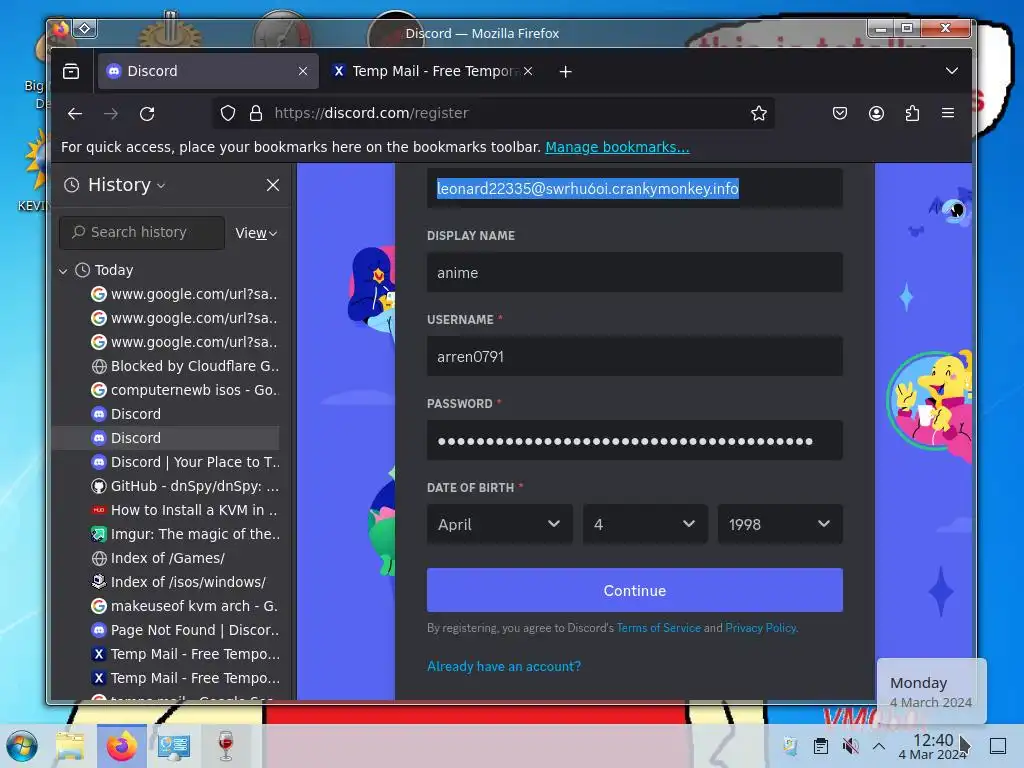Viewport: 1024px width, 768px height.
Task: Click the Username field arren0791
Action: click(634, 356)
